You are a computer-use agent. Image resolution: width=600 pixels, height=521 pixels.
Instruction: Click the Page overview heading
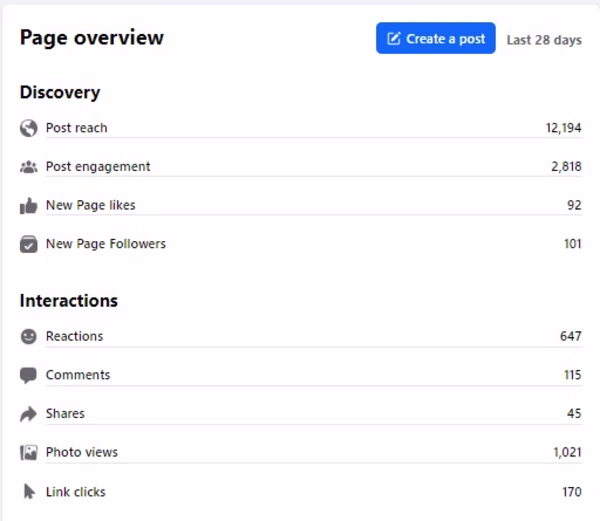[x=92, y=38]
